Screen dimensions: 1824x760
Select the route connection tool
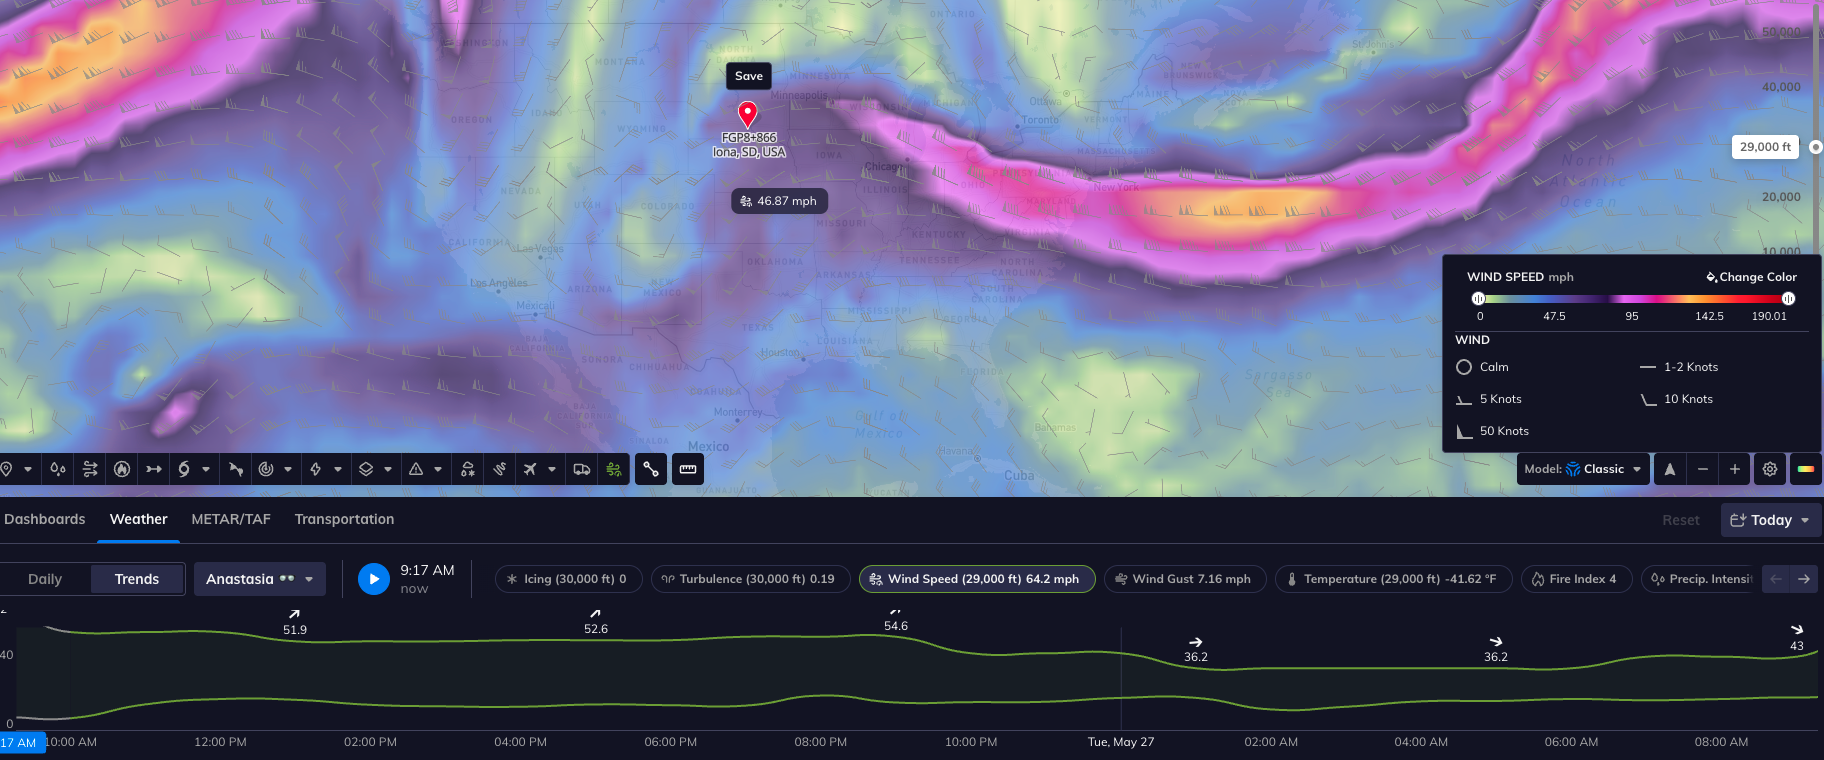click(x=651, y=469)
